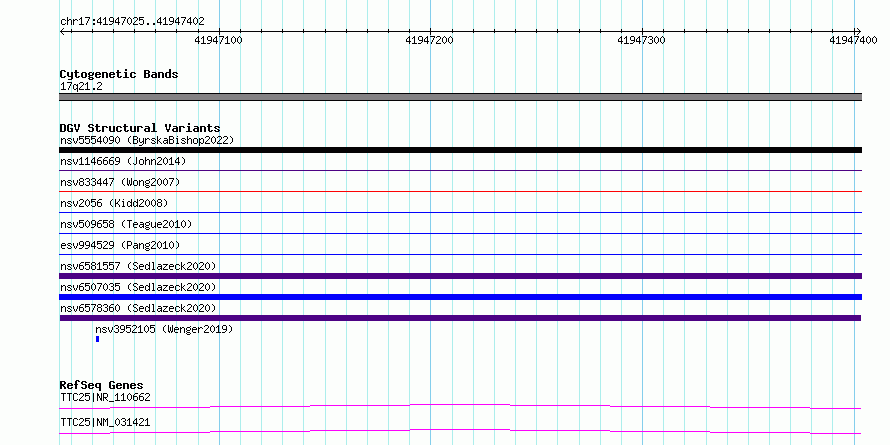Click nsv6507035 (Sedlazeck2020) label
This screenshot has width=890, height=445.
[x=138, y=287]
